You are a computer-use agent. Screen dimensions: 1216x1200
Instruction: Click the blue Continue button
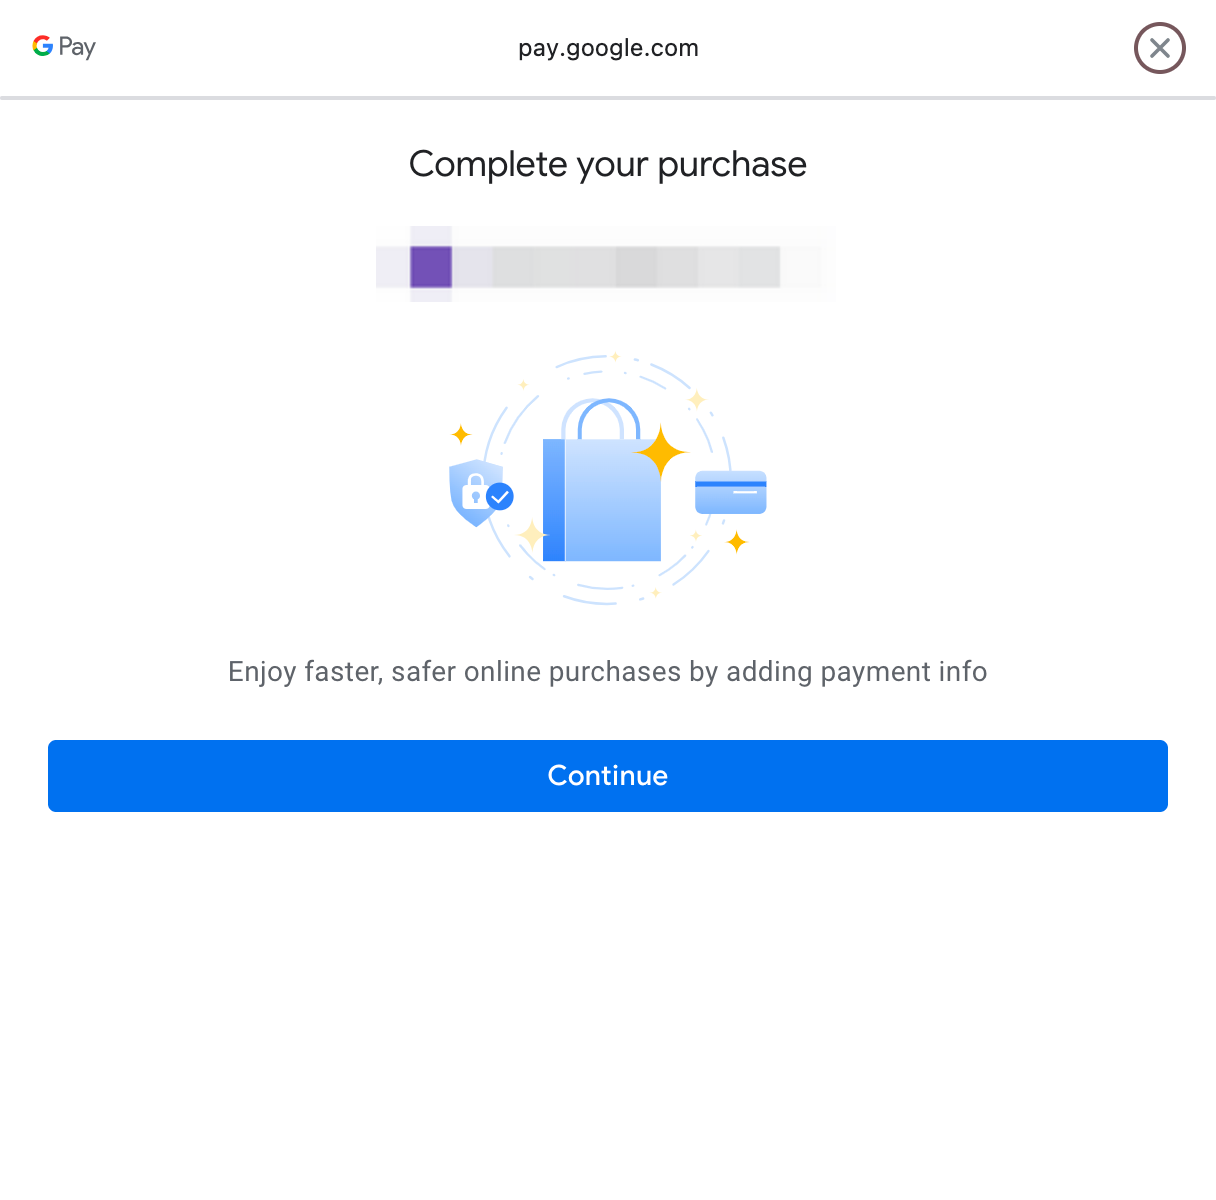[x=608, y=776]
